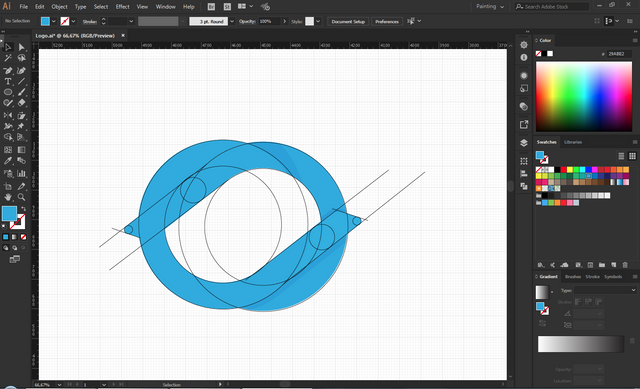Image resolution: width=640 pixels, height=389 pixels.
Task: Select the Gradient tool in toolbox
Action: [x=22, y=150]
